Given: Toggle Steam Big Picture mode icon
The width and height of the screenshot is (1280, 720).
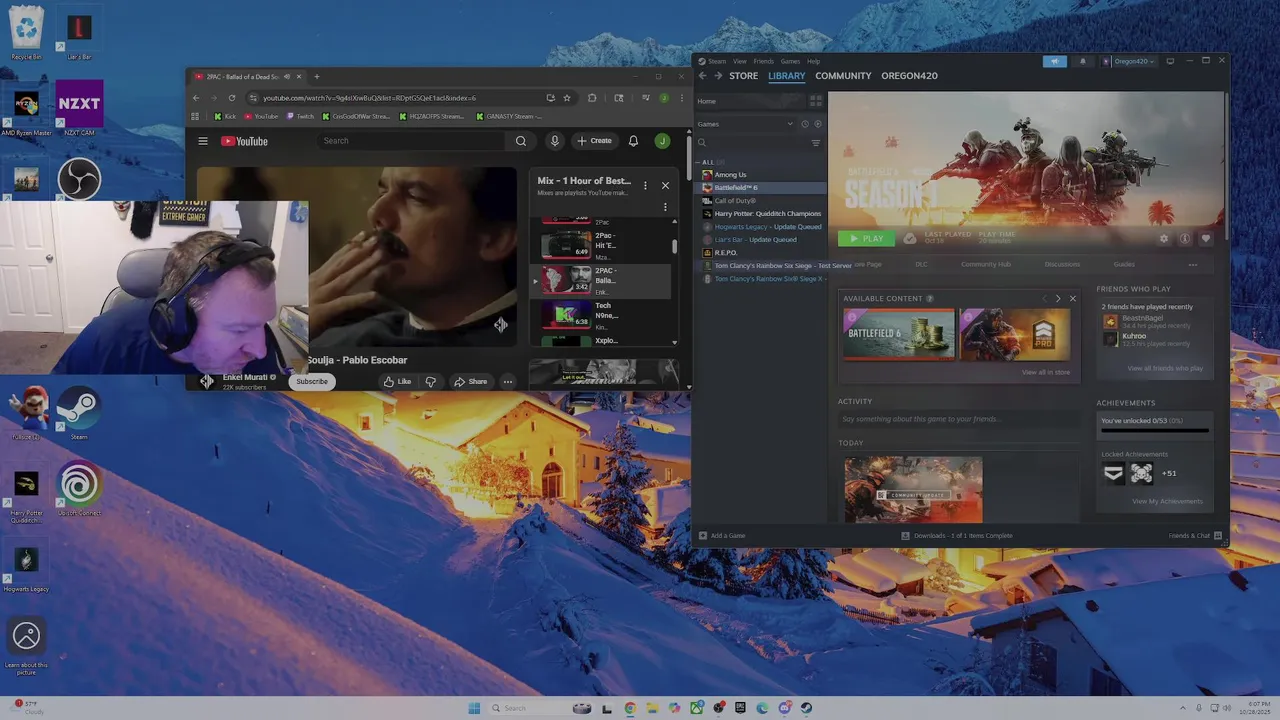Looking at the screenshot, I should 1170,61.
